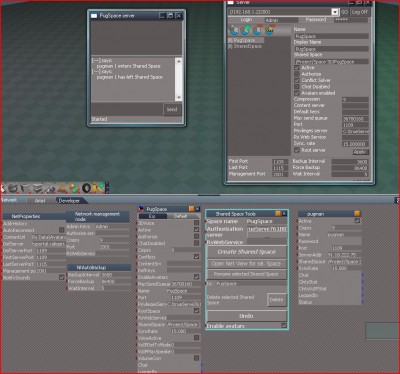
Task: Click Space name field in Shared Space Tools
Action: (266, 221)
